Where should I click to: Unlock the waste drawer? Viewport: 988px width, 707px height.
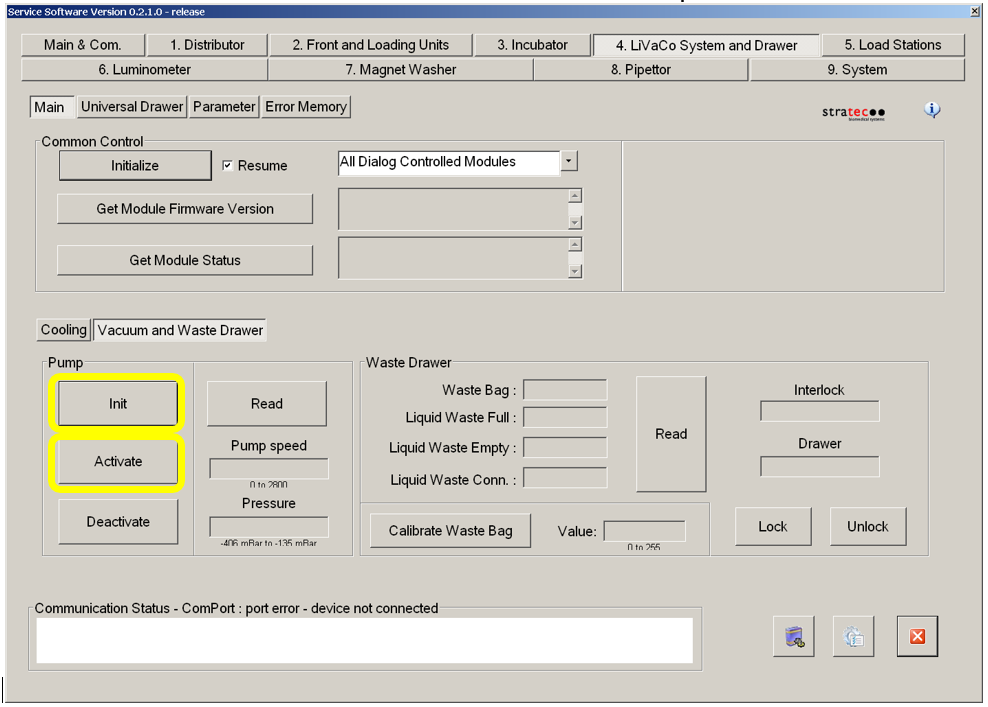coord(867,527)
